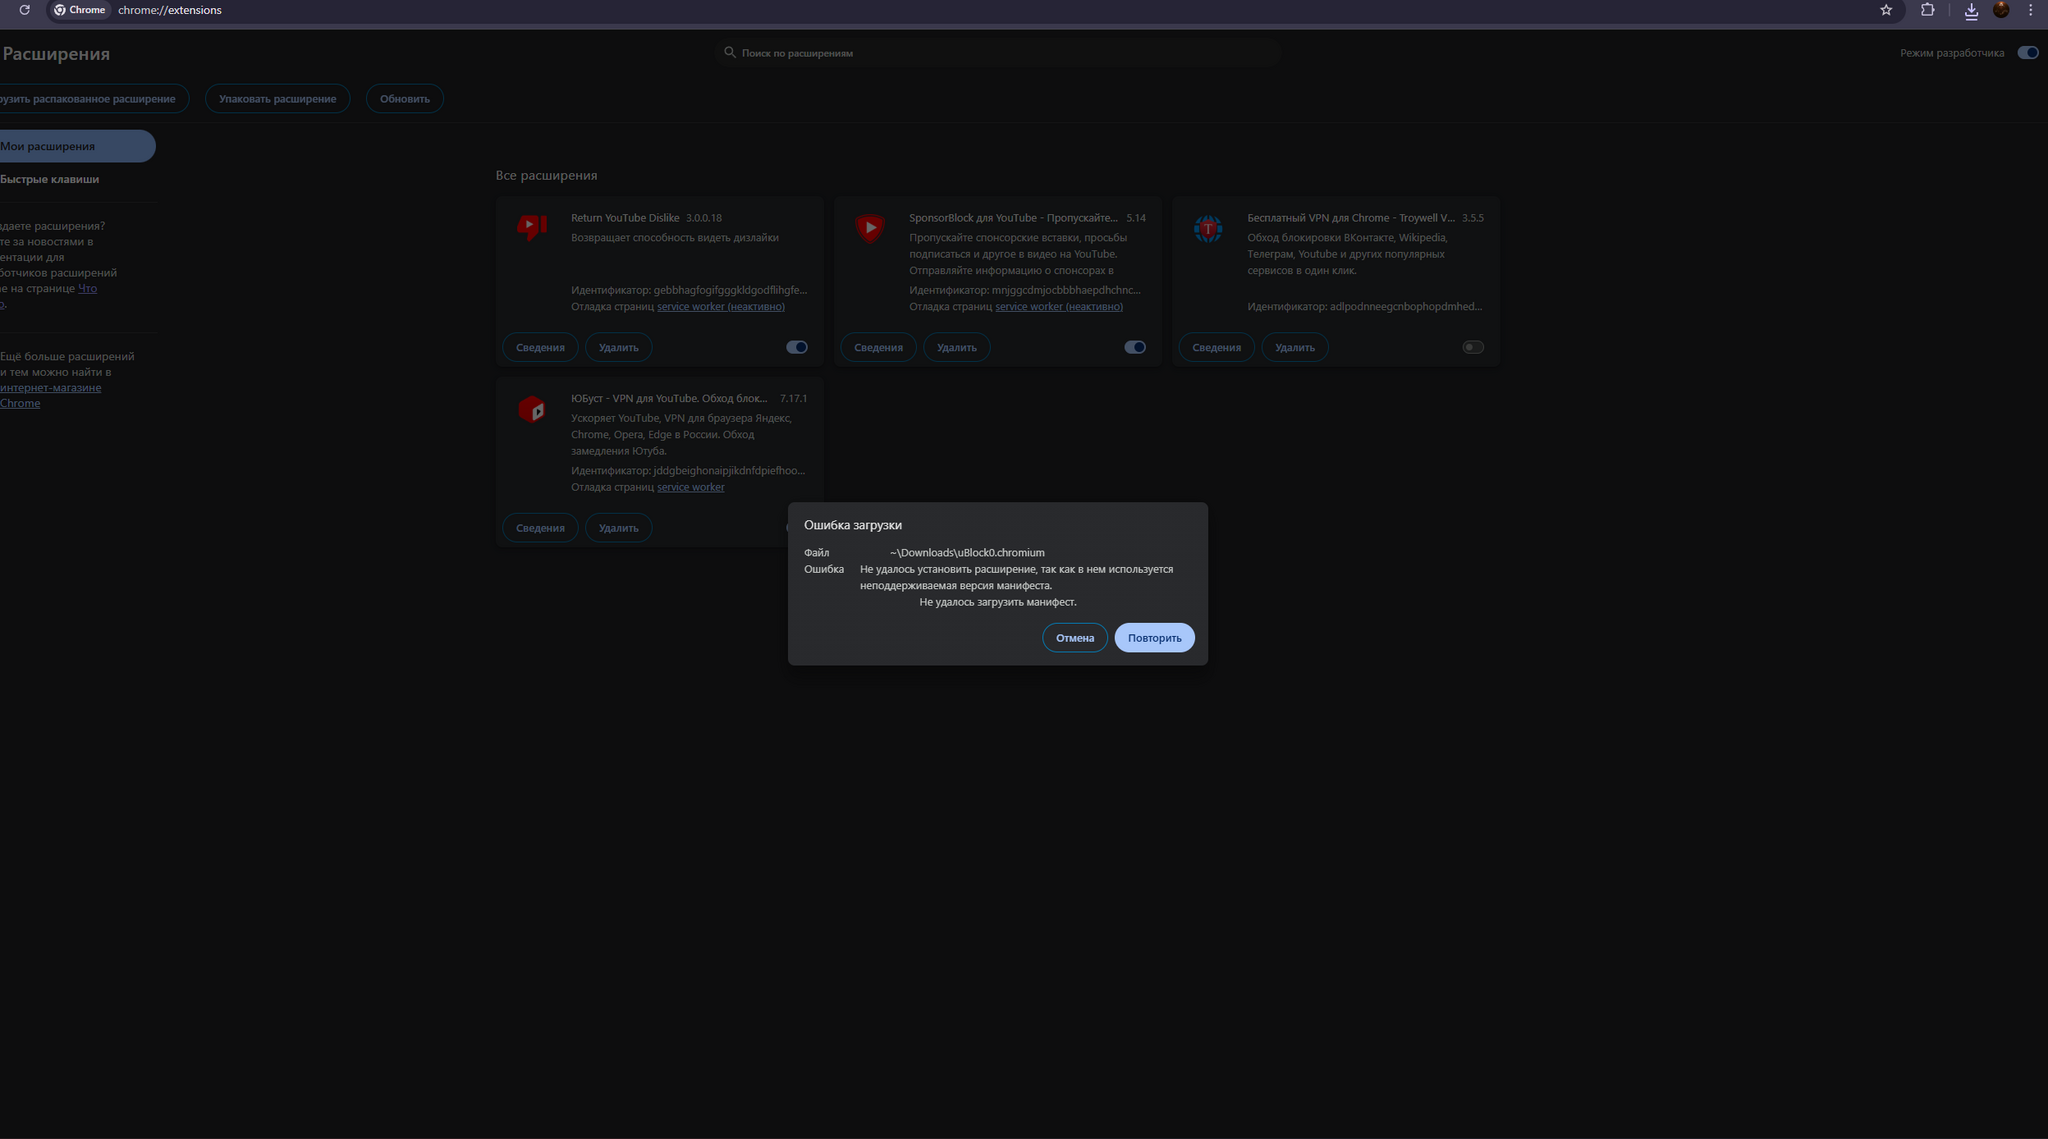Click SponsorBlock extension icon
The width and height of the screenshot is (2048, 1139).
[x=870, y=228]
